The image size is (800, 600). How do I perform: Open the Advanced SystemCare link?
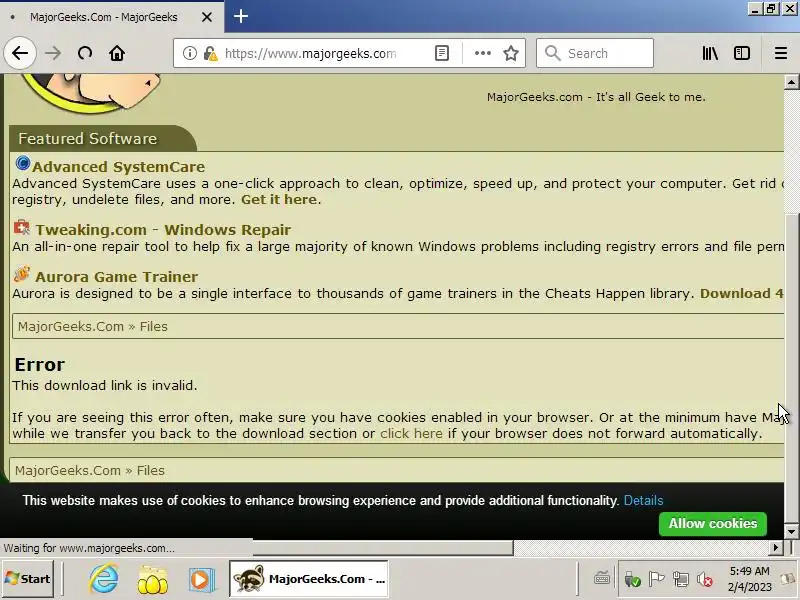pos(118,167)
